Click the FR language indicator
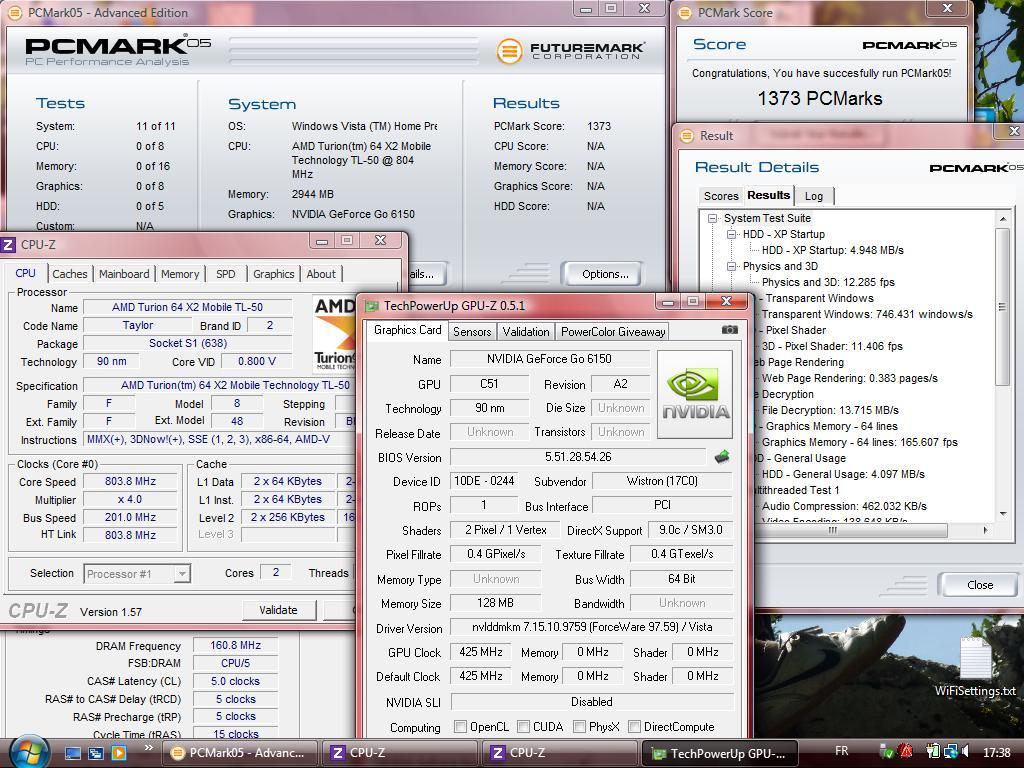 pyautogui.click(x=842, y=751)
